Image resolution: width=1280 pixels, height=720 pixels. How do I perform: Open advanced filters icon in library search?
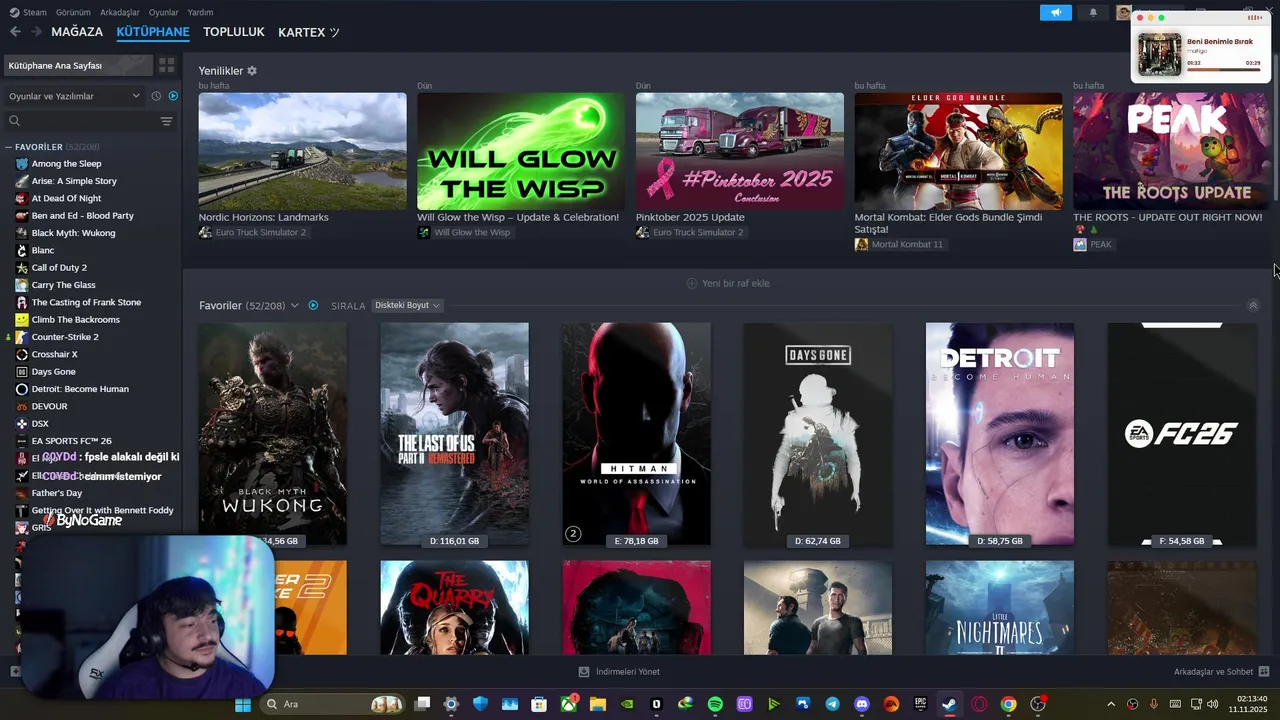[x=166, y=121]
